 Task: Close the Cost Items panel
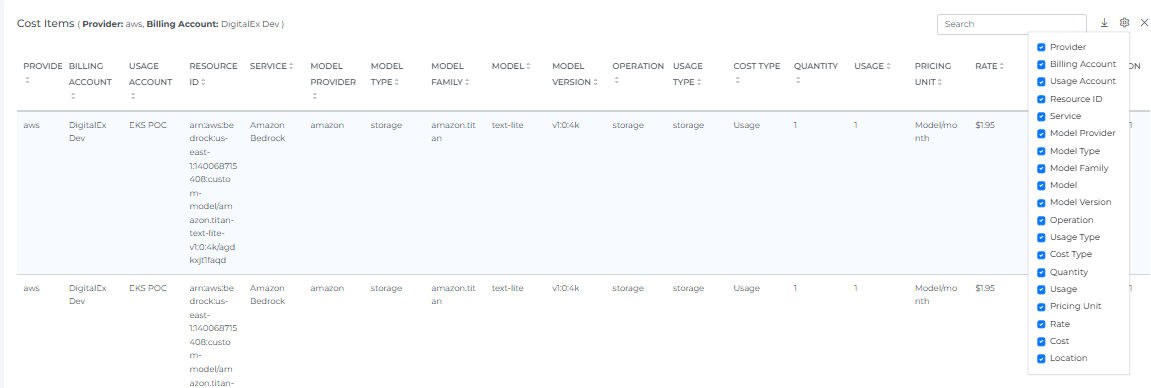pyautogui.click(x=1144, y=23)
